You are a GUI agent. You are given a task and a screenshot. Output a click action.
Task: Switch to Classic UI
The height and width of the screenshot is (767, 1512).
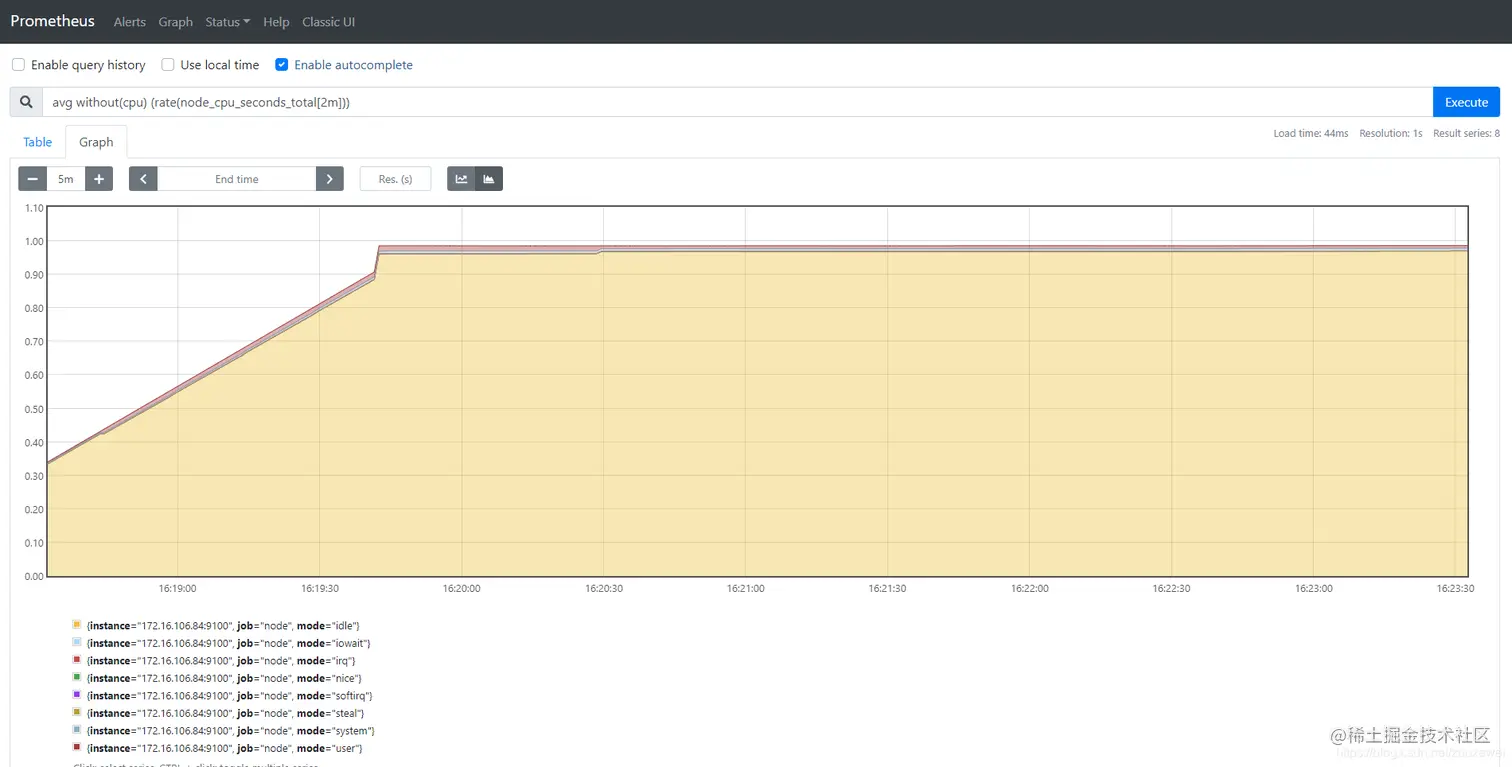pos(329,22)
